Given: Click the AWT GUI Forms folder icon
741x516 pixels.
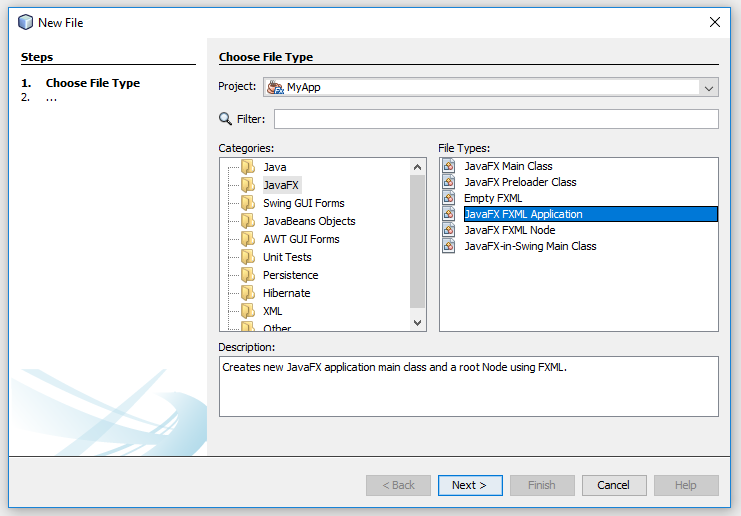Looking at the screenshot, I should 248,239.
